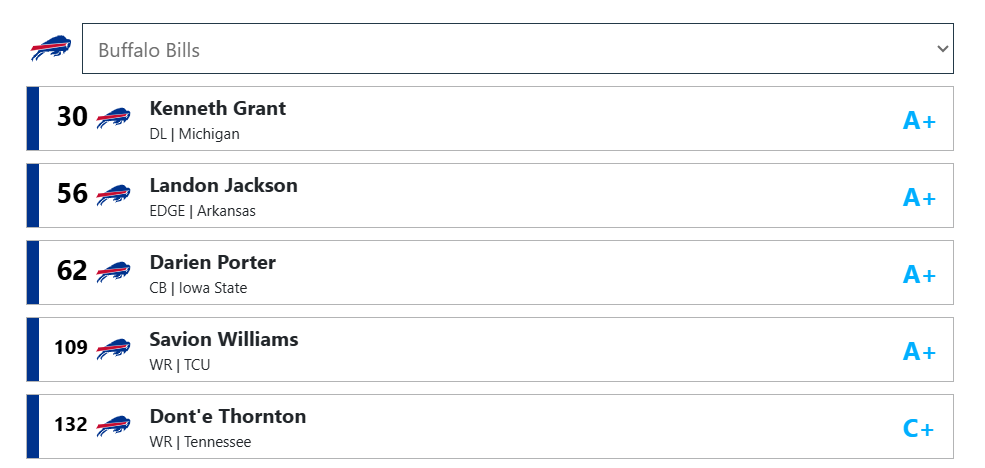Click the A+ grade for Darien Porter
Viewport: 985px width, 468px height.
pyautogui.click(x=919, y=274)
